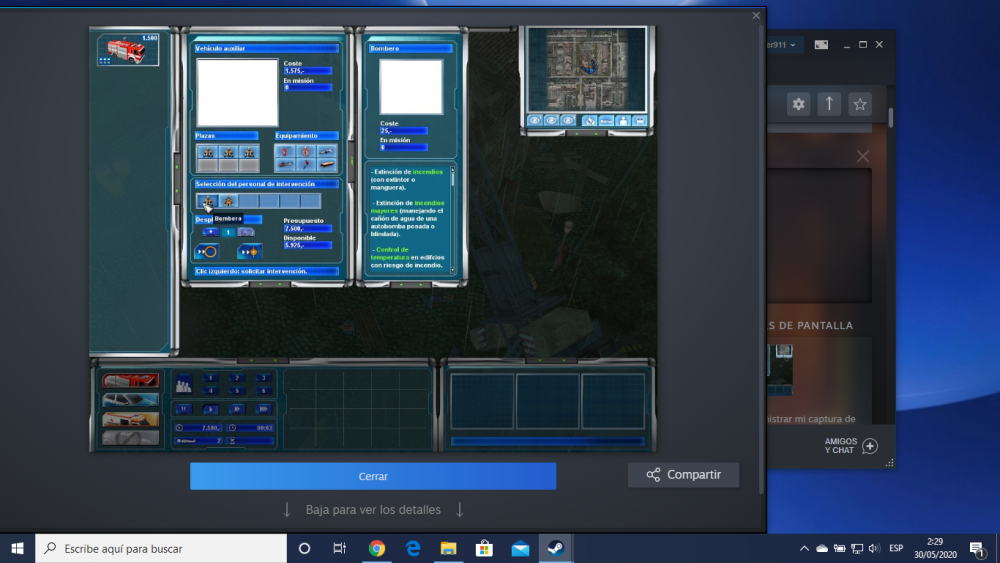
Task: Click the Compartir share button
Action: 684,475
